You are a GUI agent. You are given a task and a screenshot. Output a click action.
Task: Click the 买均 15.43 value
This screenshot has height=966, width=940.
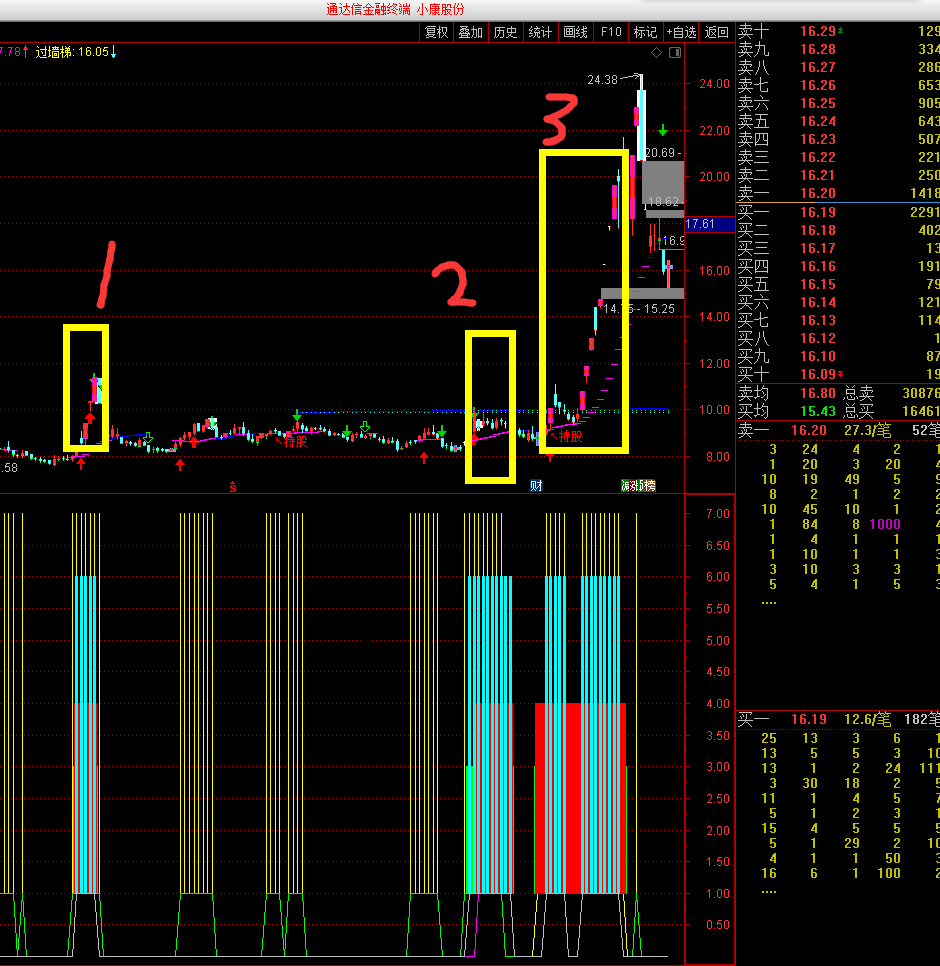coord(817,411)
